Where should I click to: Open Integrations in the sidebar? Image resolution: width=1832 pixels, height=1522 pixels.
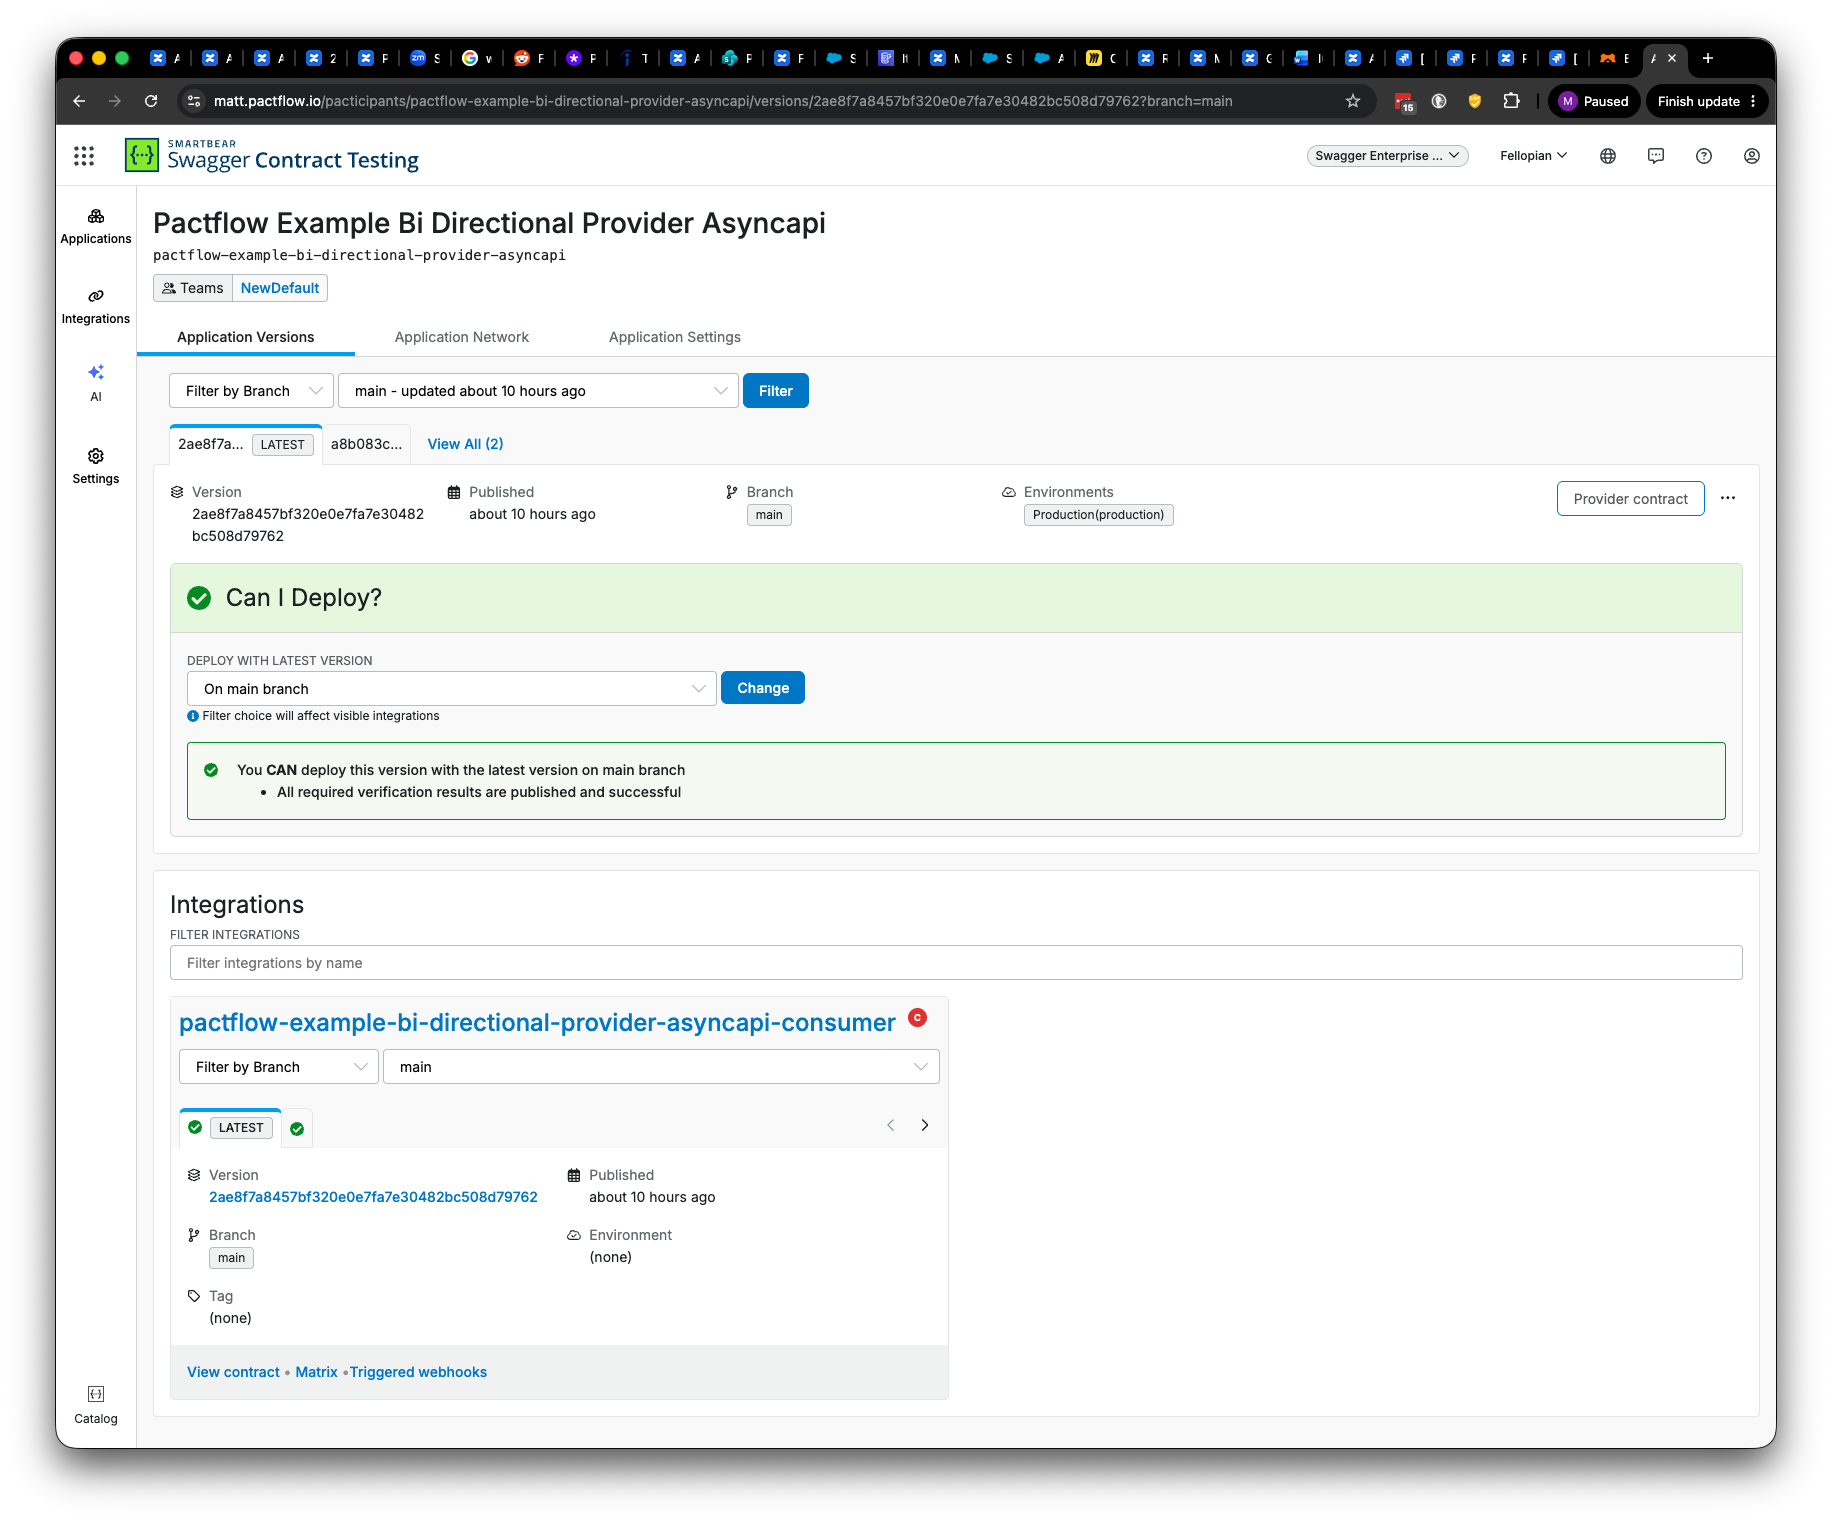tap(96, 307)
